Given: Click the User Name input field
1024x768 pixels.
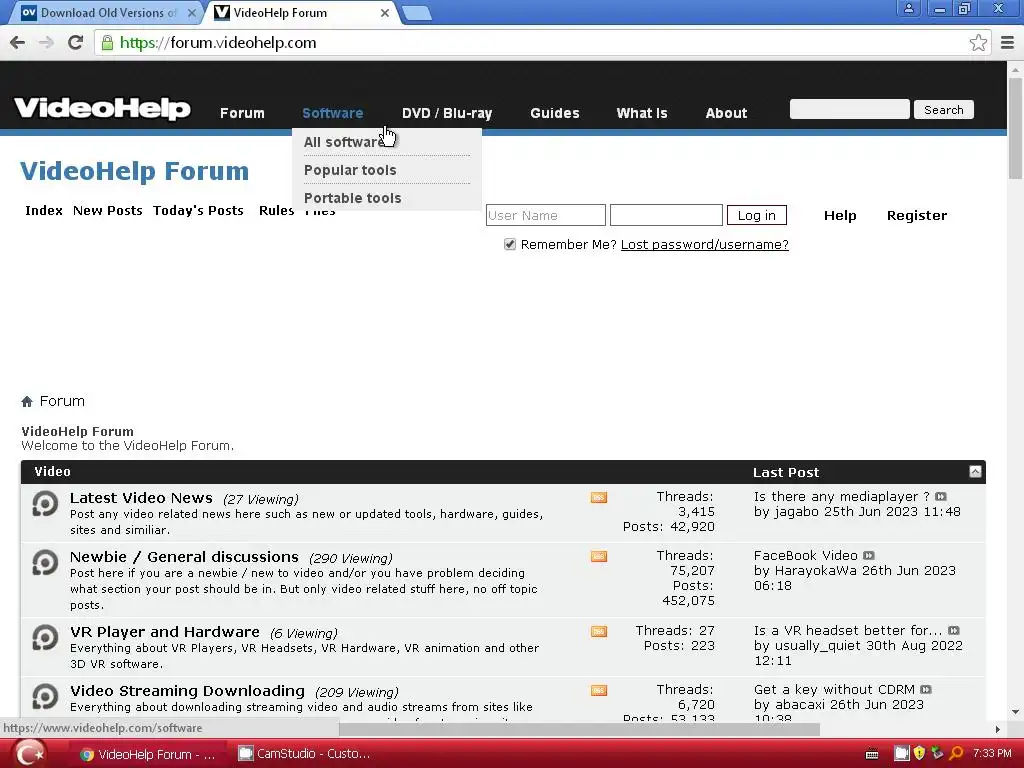Looking at the screenshot, I should tap(545, 216).
